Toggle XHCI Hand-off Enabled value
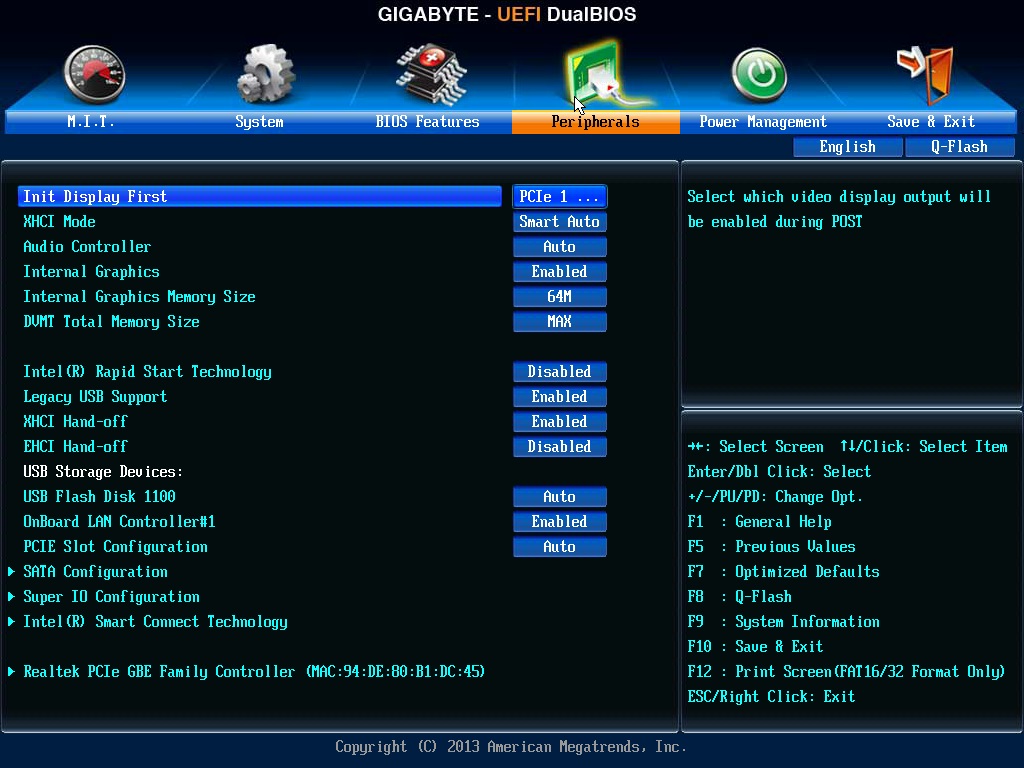 (560, 421)
